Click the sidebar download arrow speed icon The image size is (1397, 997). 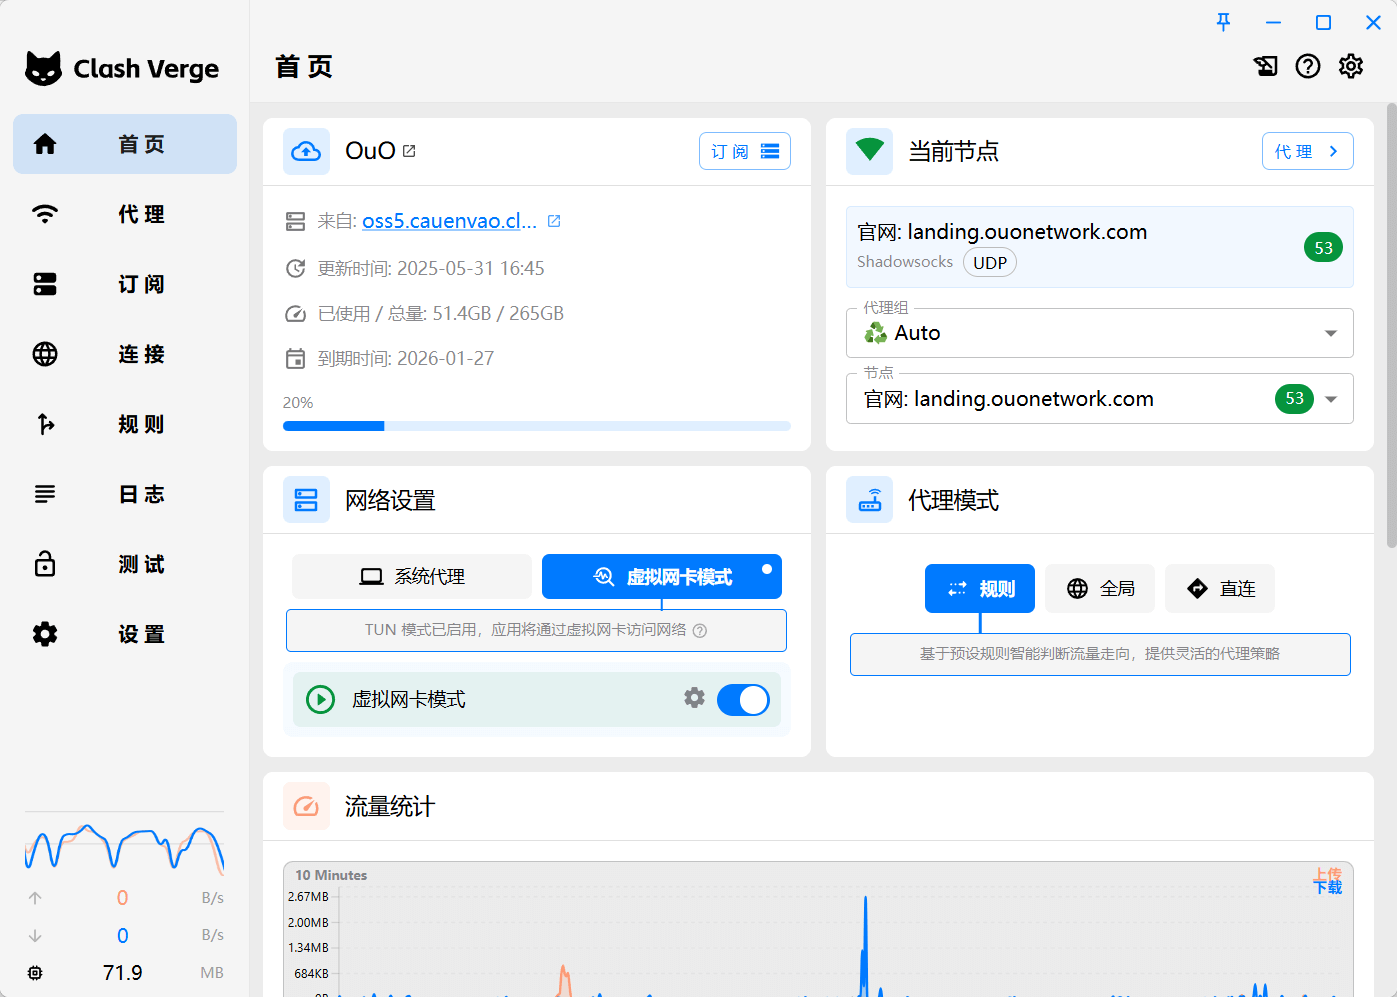point(35,935)
